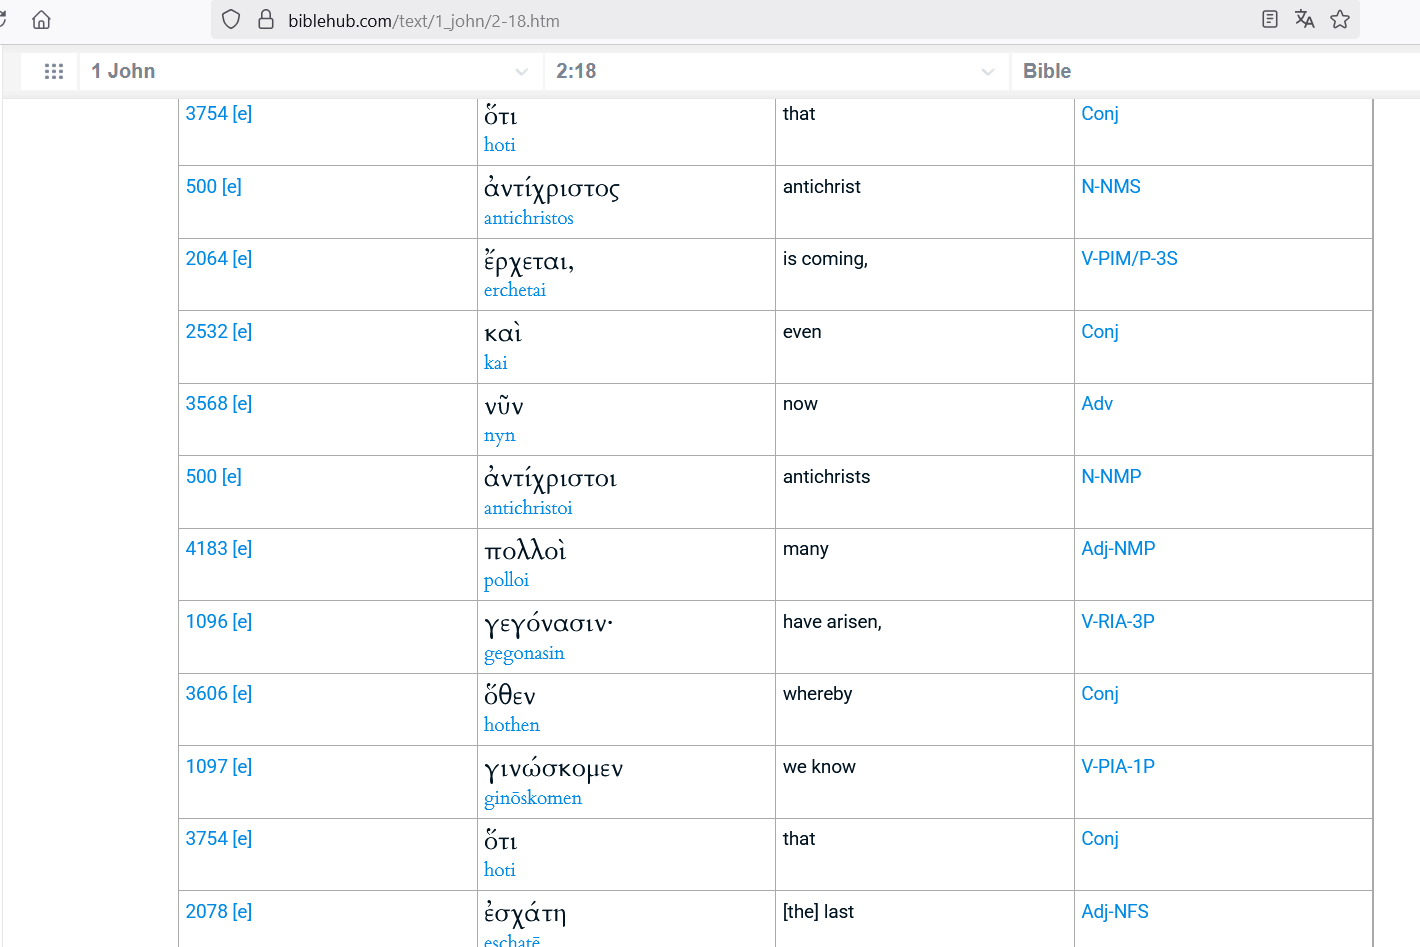Screen dimensions: 1420x947
Task: Select the translation '[the] last'
Action: tap(818, 912)
